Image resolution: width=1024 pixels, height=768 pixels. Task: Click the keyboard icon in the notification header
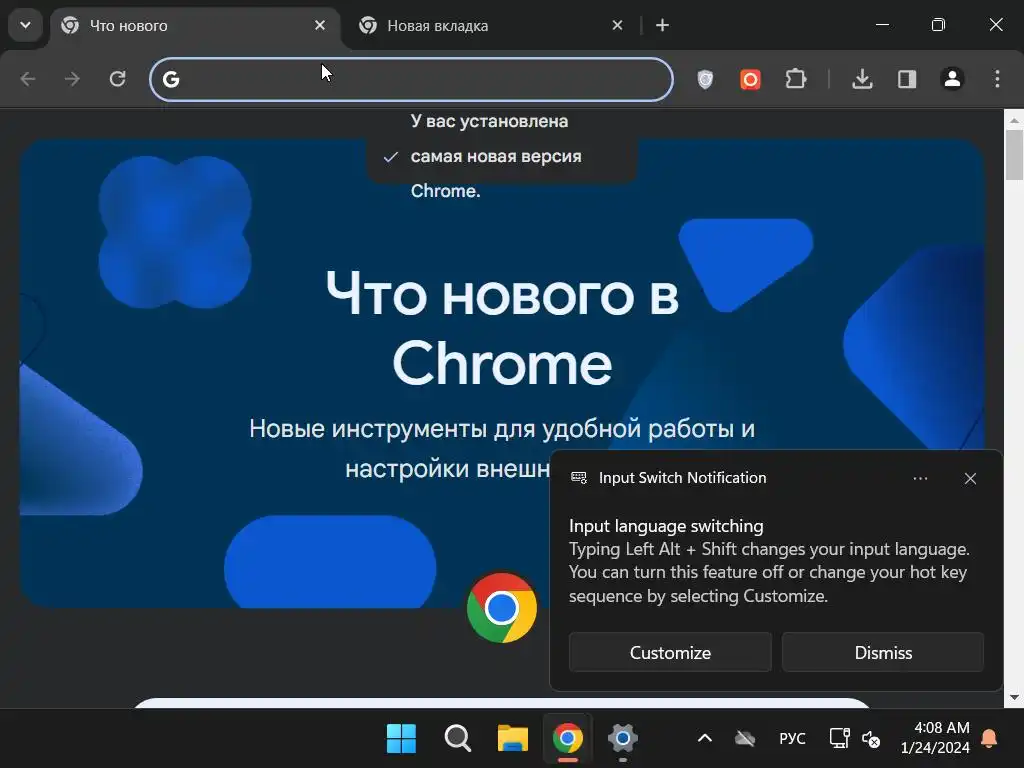tap(579, 477)
